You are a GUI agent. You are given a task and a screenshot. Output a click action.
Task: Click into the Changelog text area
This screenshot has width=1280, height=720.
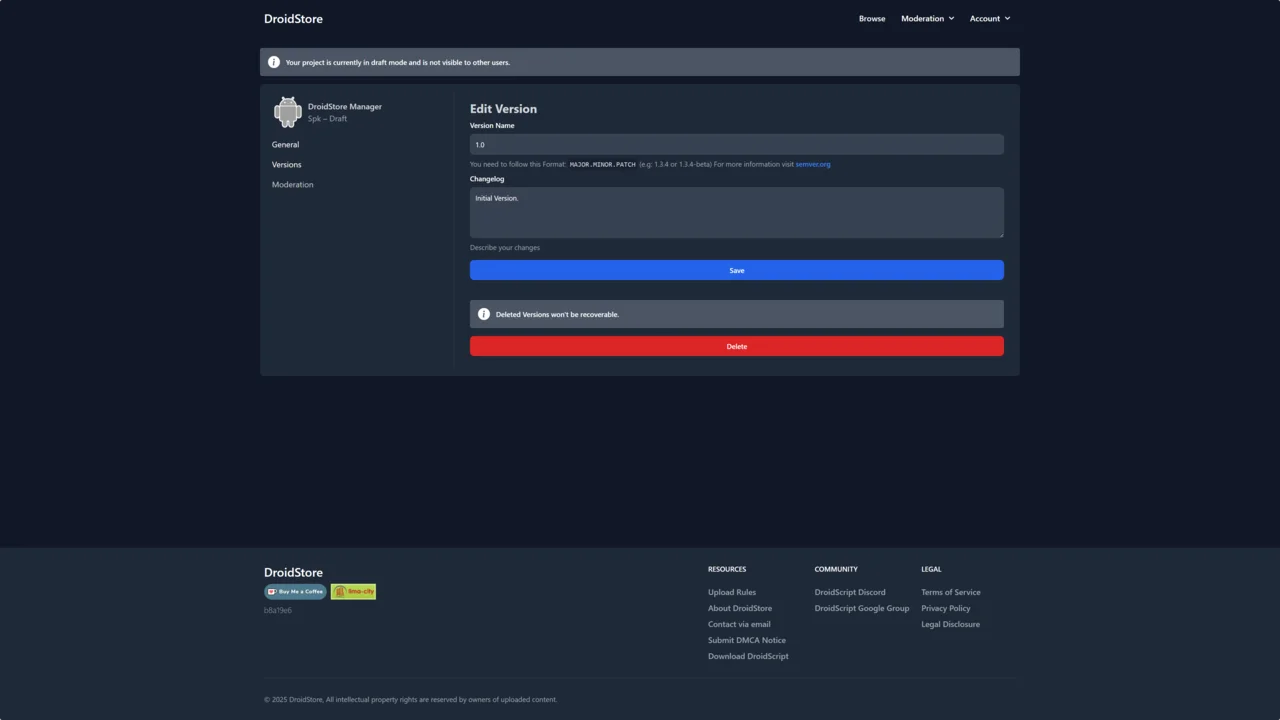click(737, 212)
